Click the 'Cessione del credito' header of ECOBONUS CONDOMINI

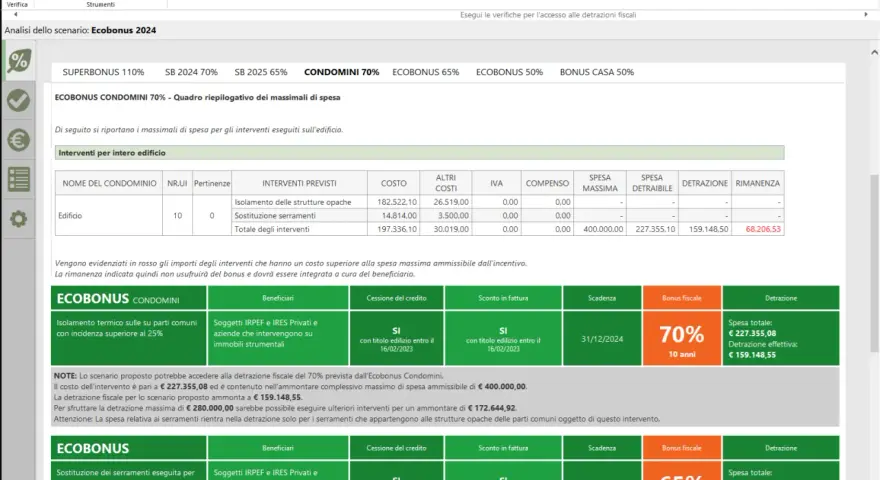(396, 298)
